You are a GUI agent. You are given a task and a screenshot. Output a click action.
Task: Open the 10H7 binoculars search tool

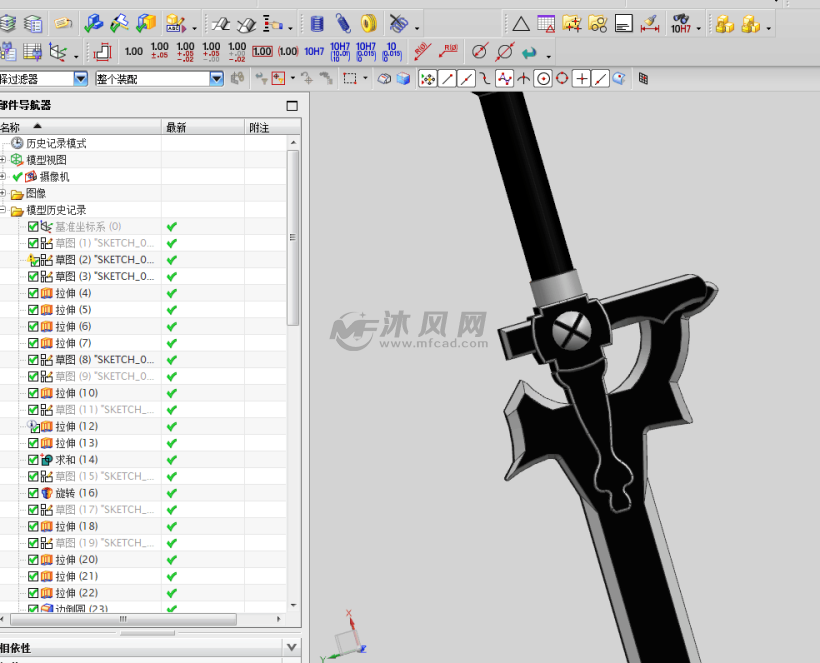(x=681, y=24)
